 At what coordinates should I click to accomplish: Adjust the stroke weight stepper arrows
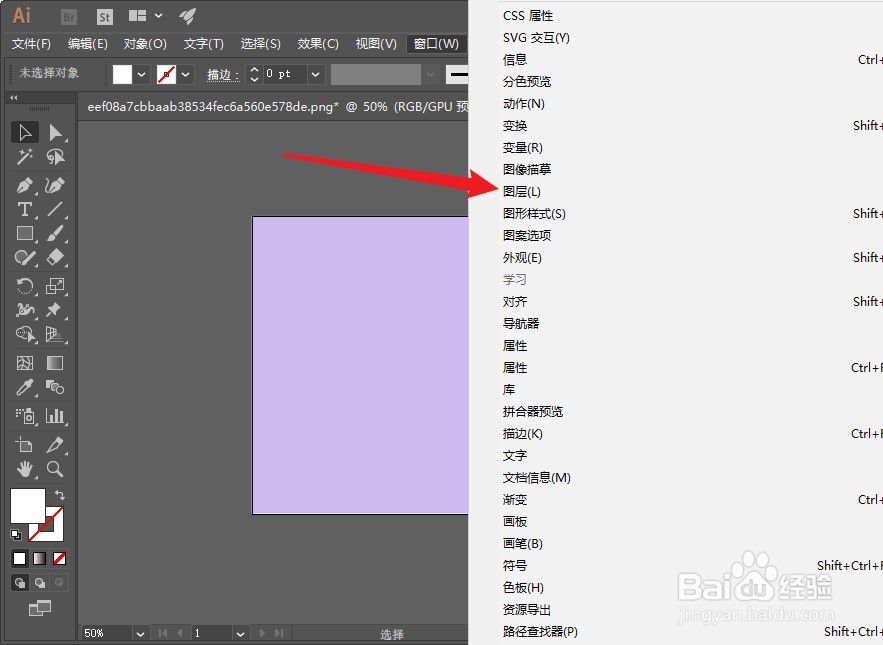click(254, 74)
